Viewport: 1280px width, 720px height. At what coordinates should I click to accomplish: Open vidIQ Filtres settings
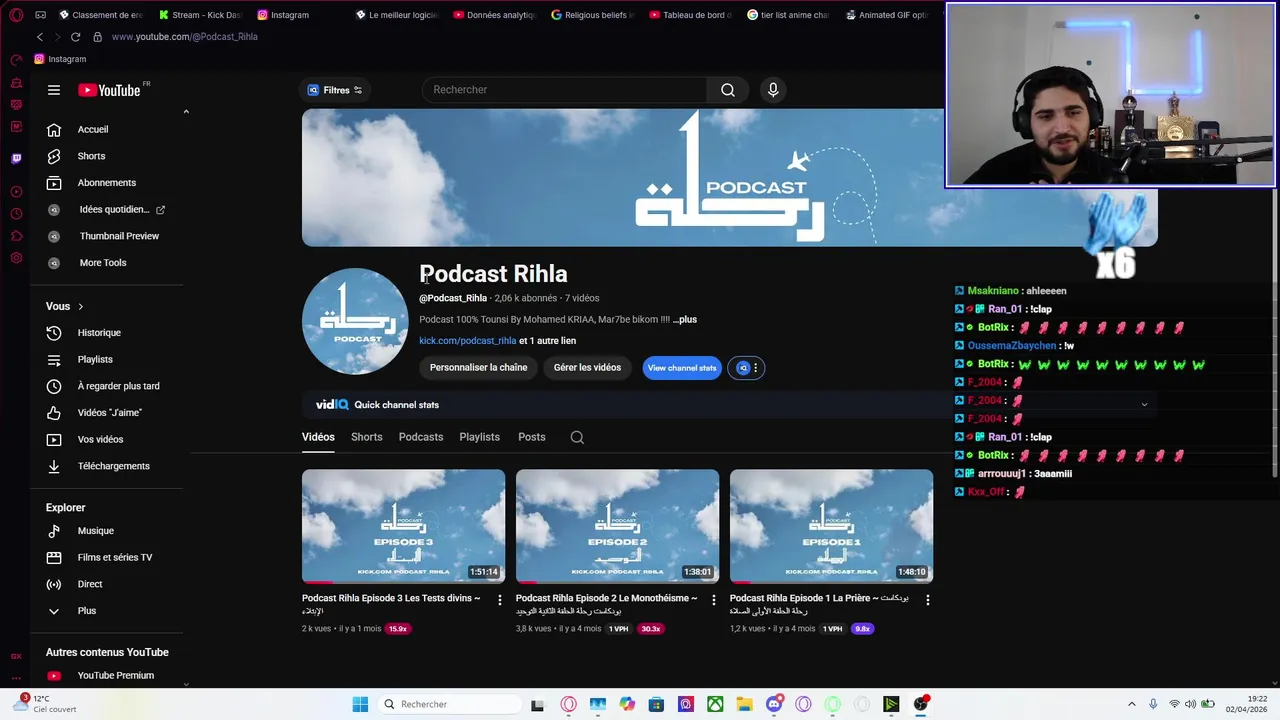(335, 90)
